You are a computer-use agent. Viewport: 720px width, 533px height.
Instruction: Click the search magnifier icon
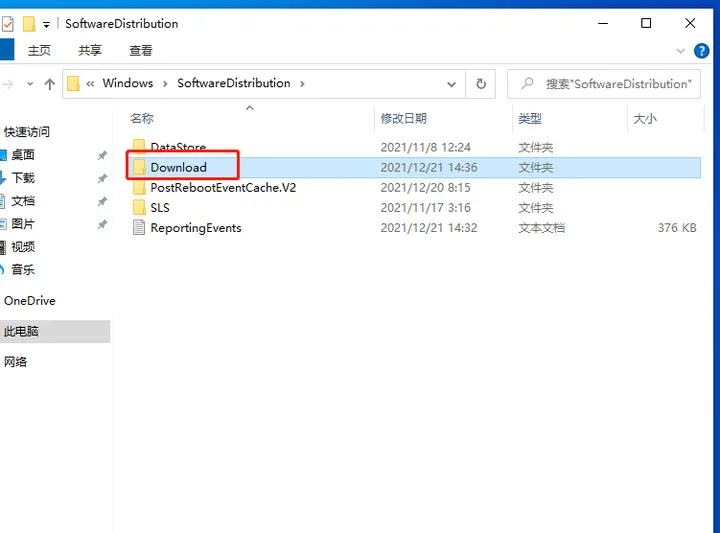(x=528, y=84)
